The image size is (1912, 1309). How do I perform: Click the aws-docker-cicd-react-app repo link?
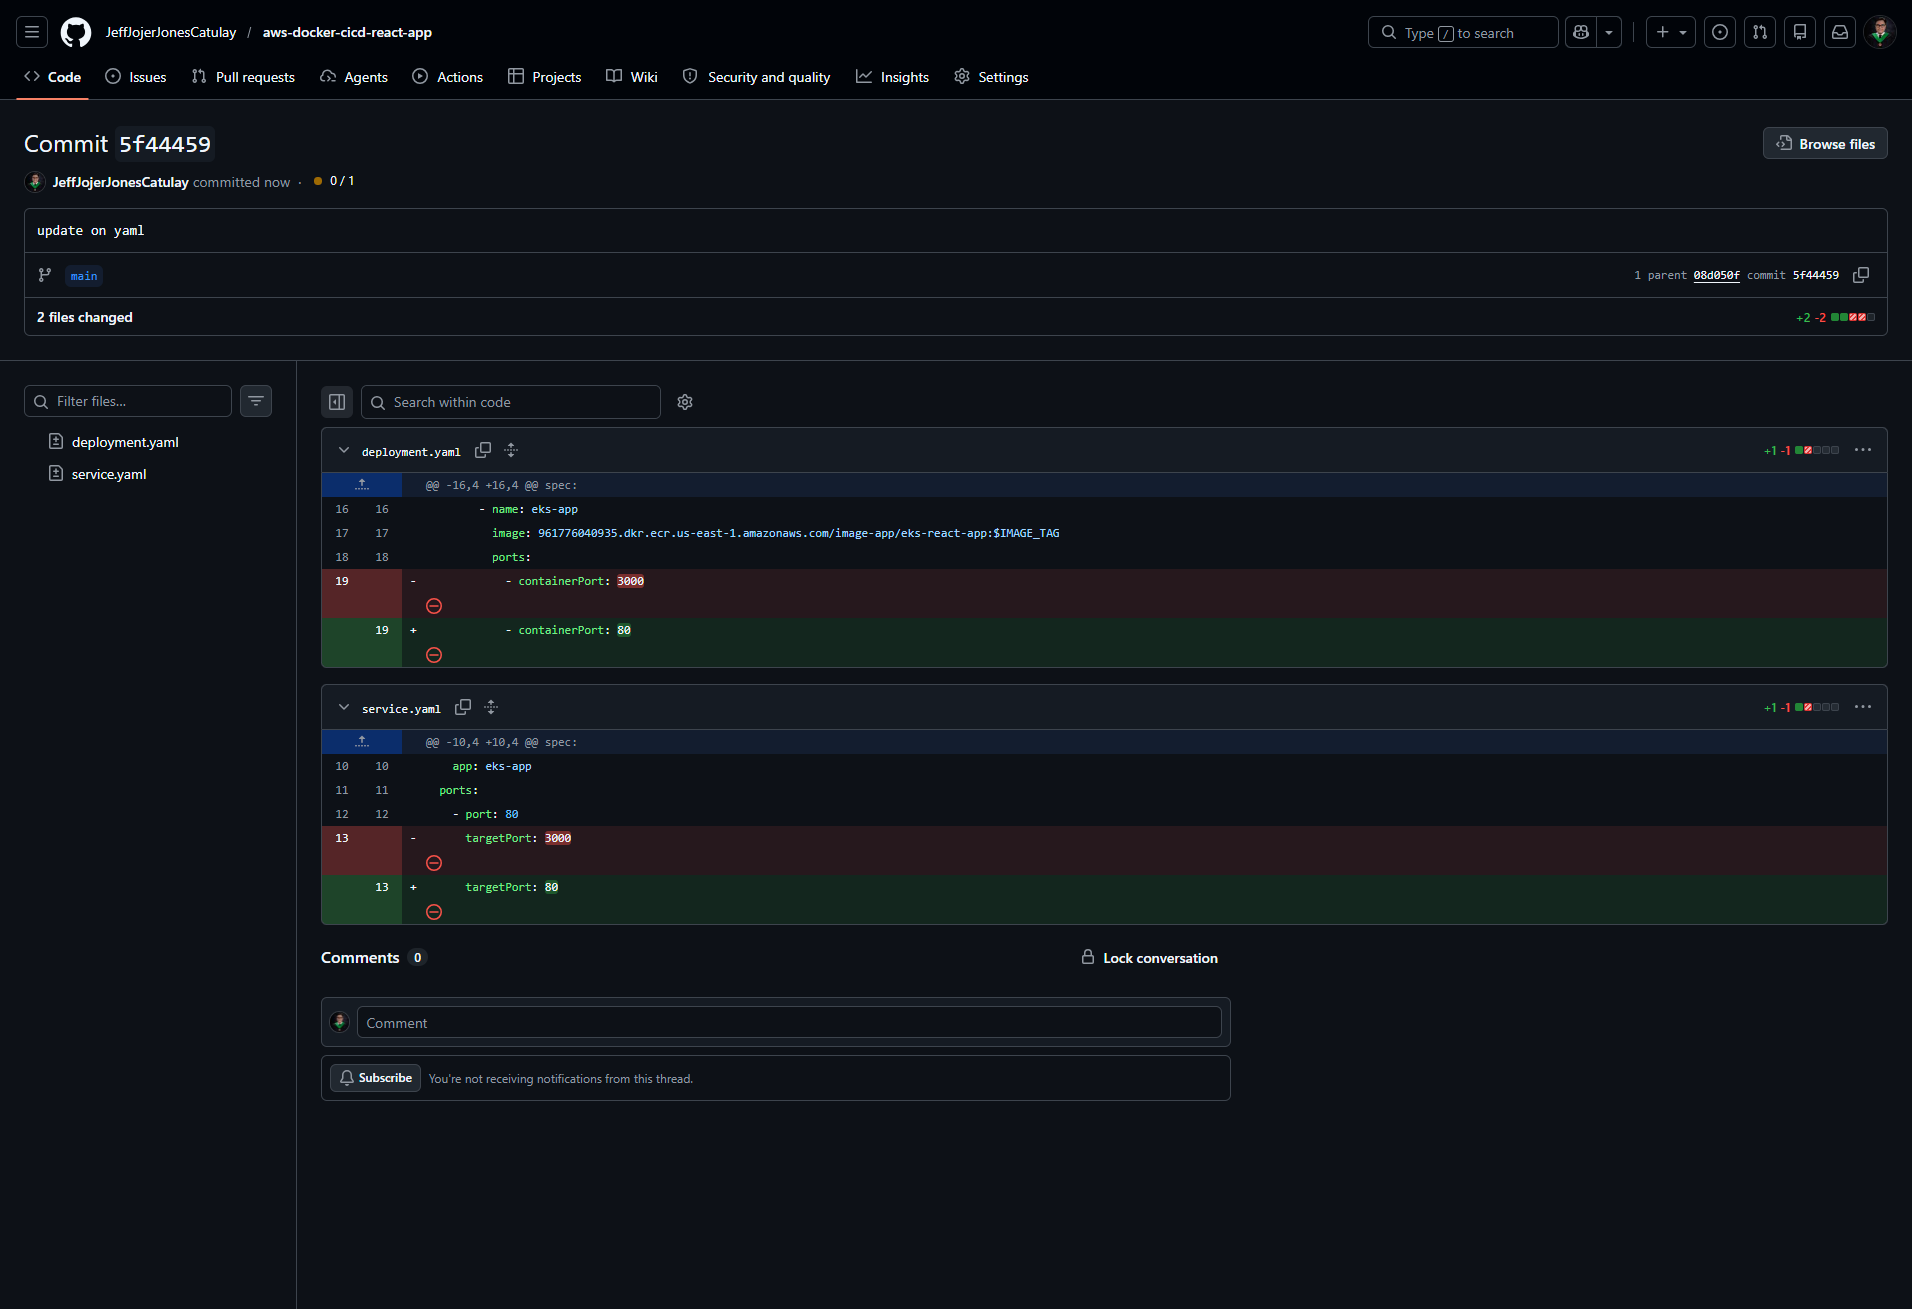pos(347,32)
